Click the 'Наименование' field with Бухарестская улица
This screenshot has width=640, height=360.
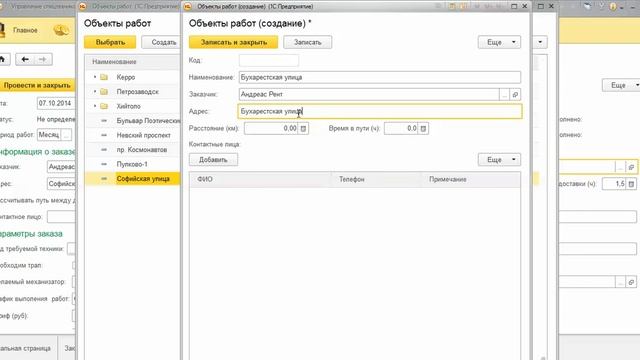click(380, 77)
